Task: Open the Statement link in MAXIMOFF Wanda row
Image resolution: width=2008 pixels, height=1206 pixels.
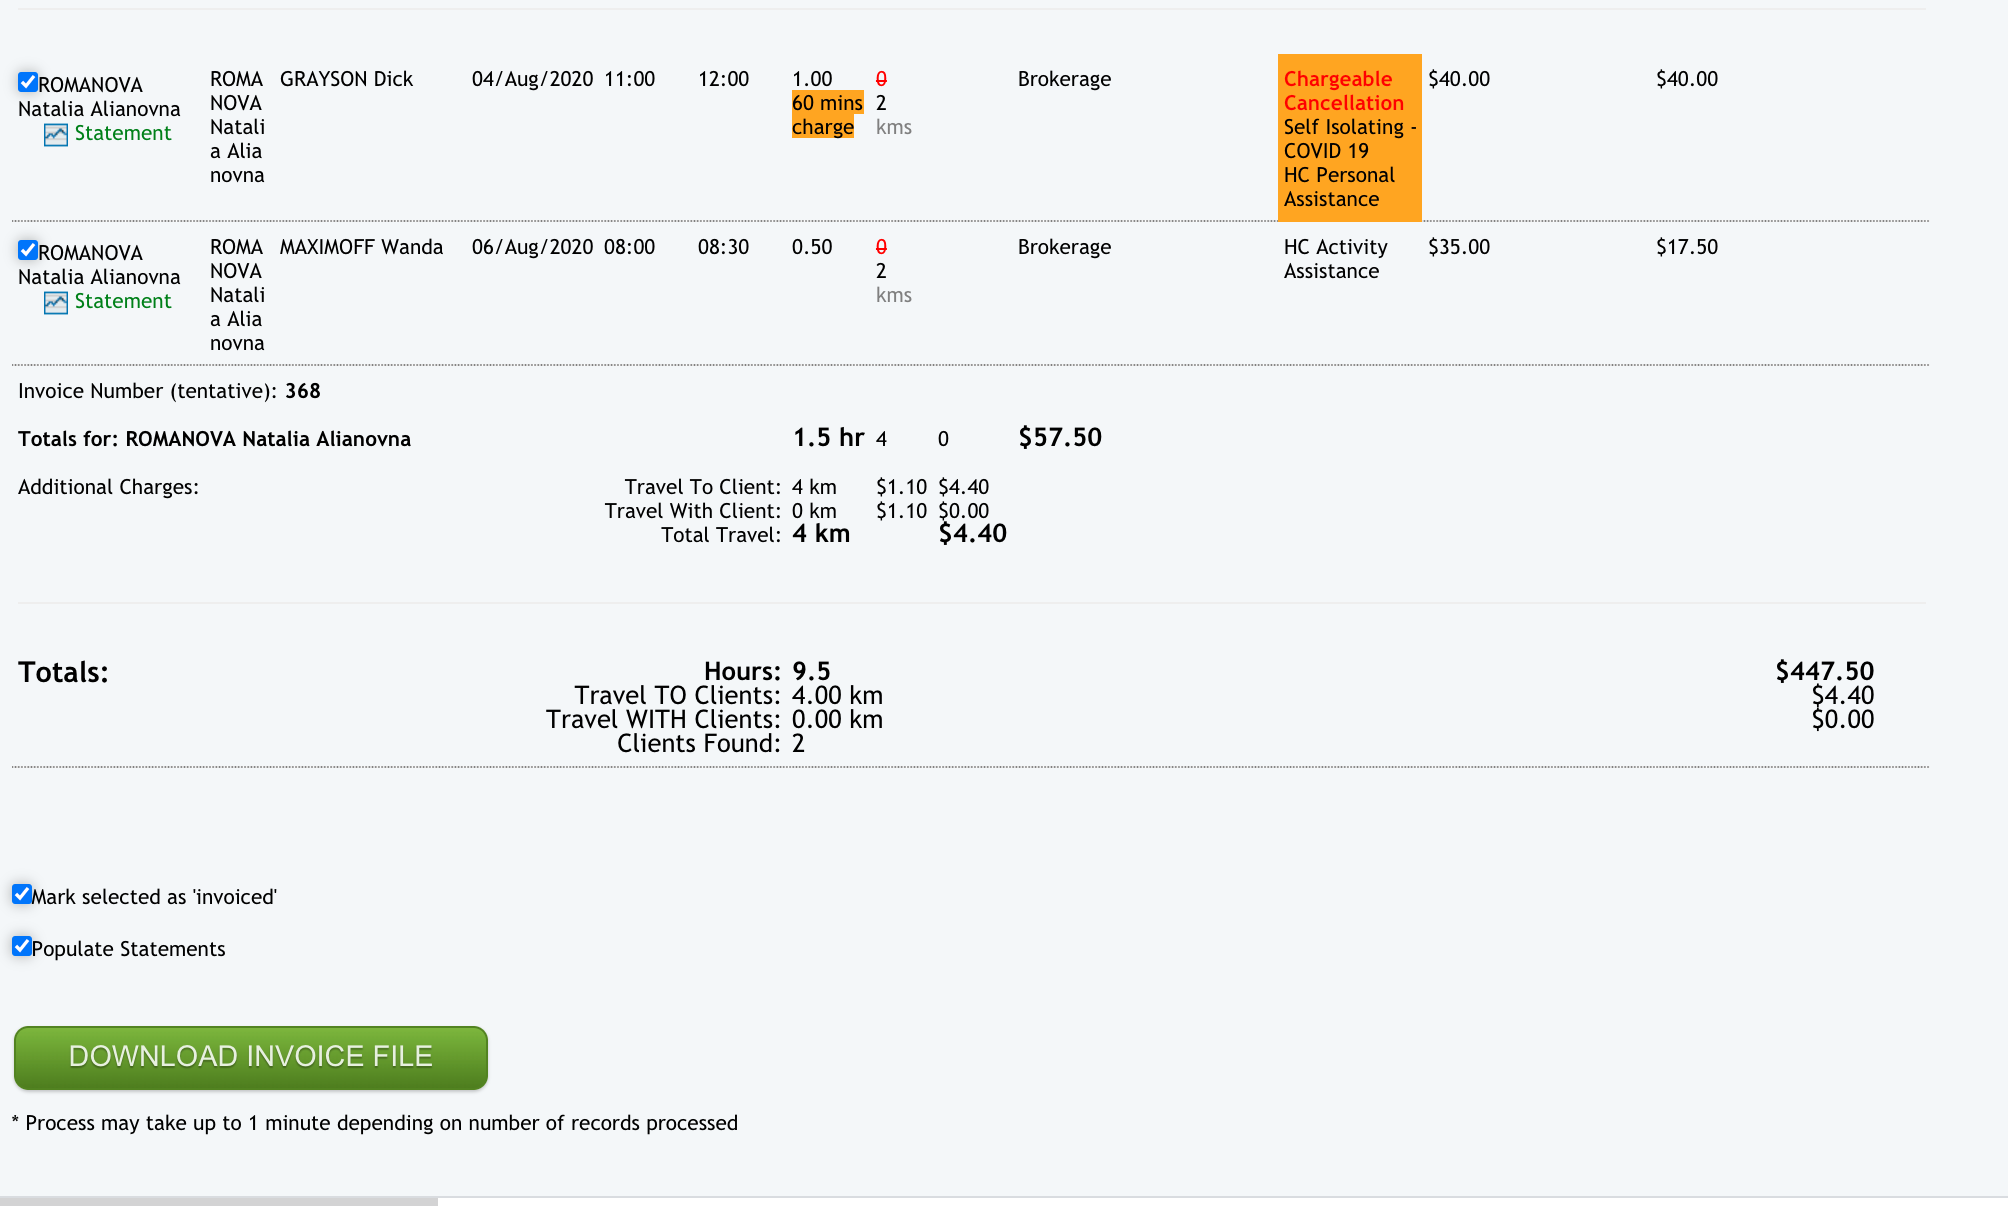Action: [122, 301]
